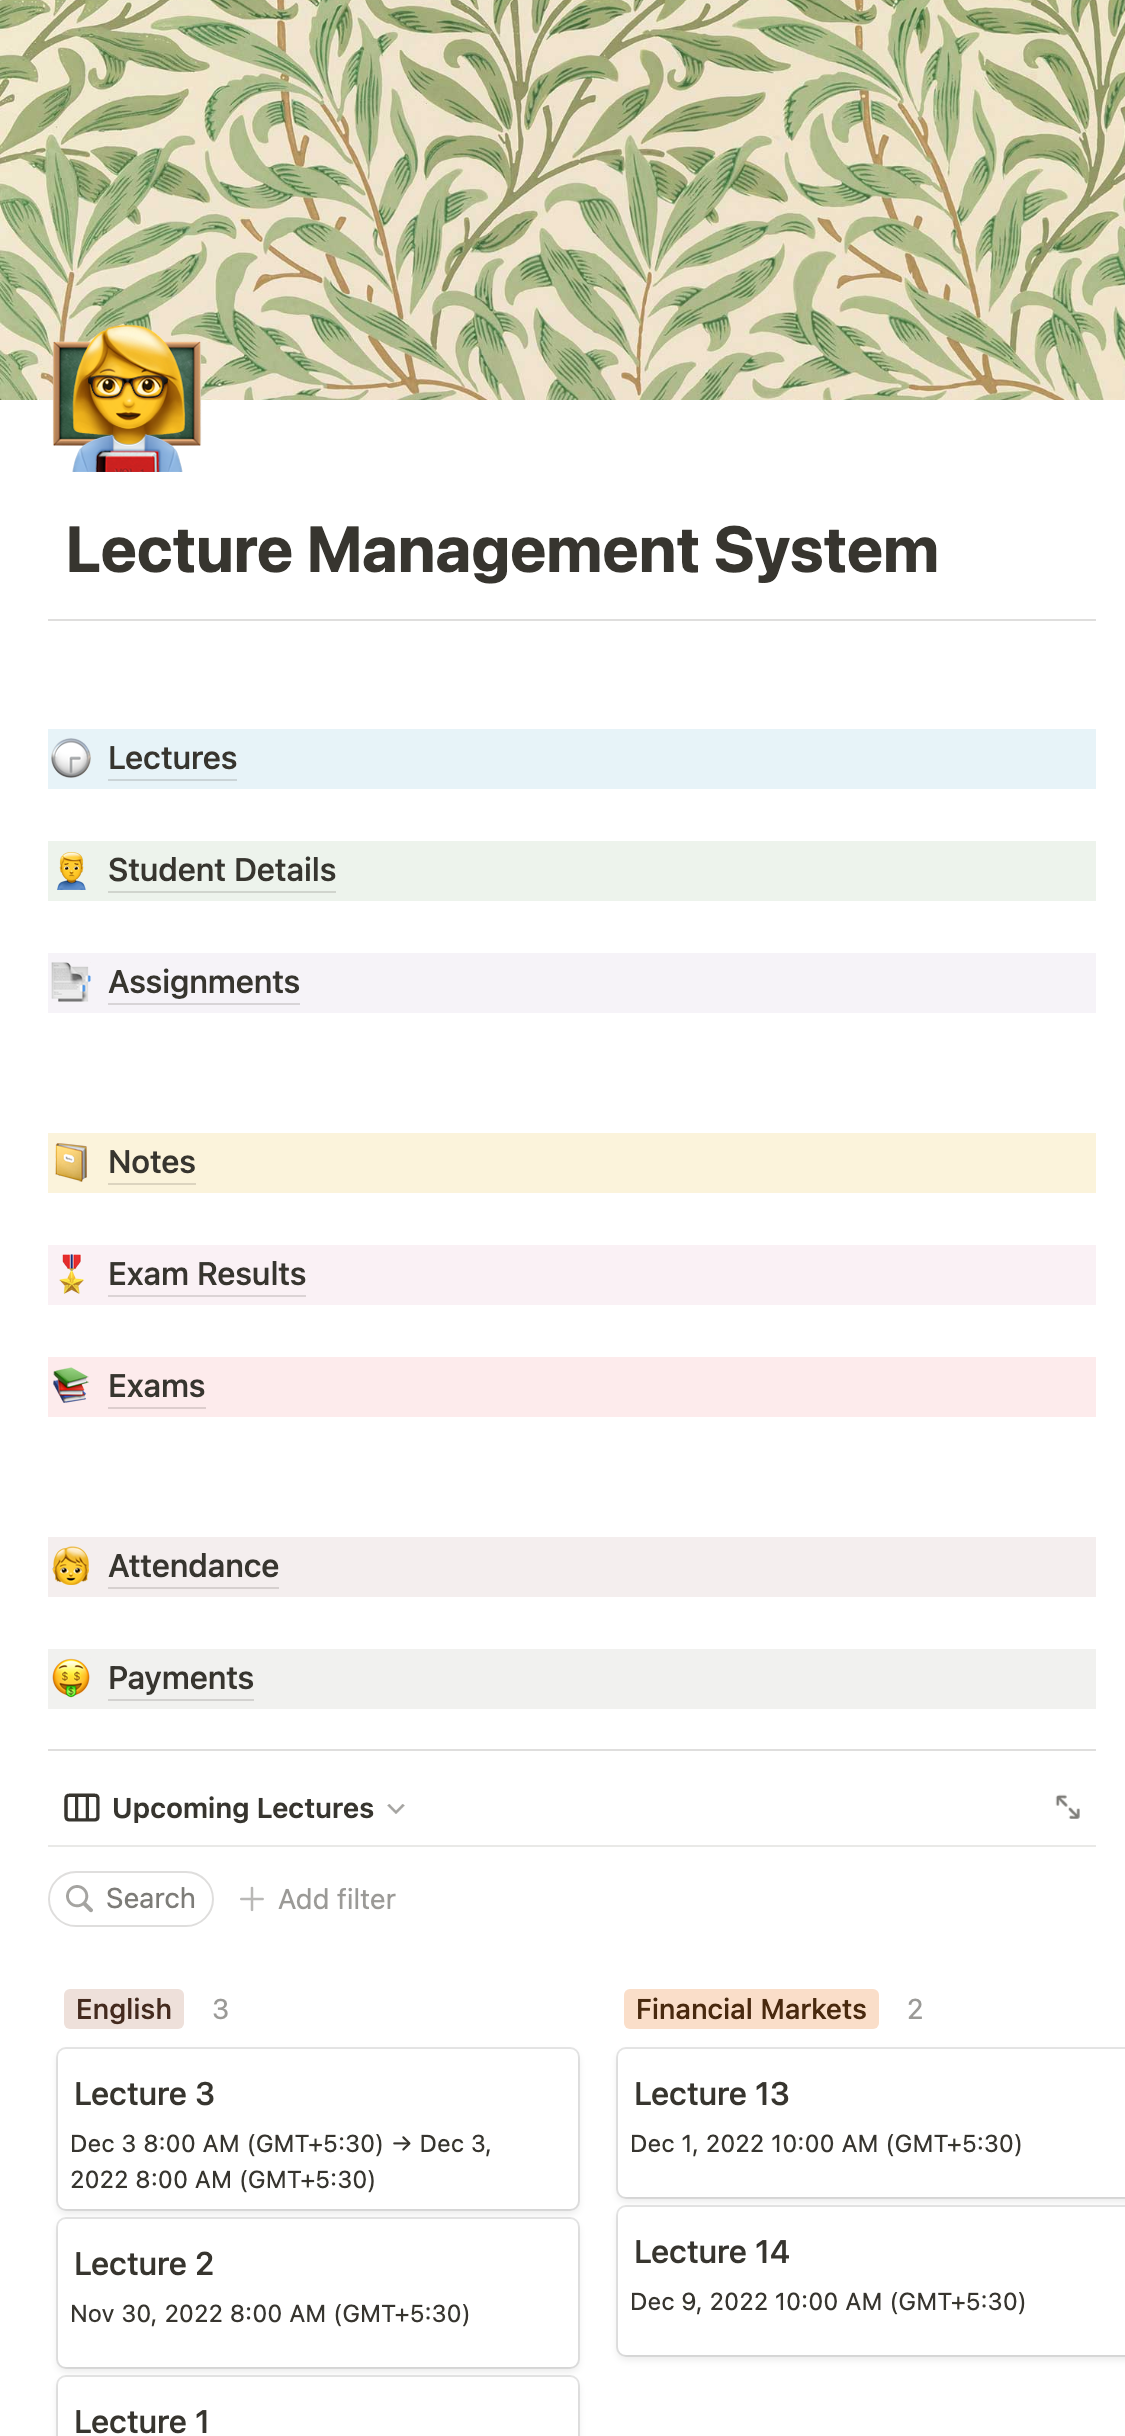This screenshot has width=1125, height=2436.
Task: Click the books icon beside Exams
Action: coord(71,1387)
